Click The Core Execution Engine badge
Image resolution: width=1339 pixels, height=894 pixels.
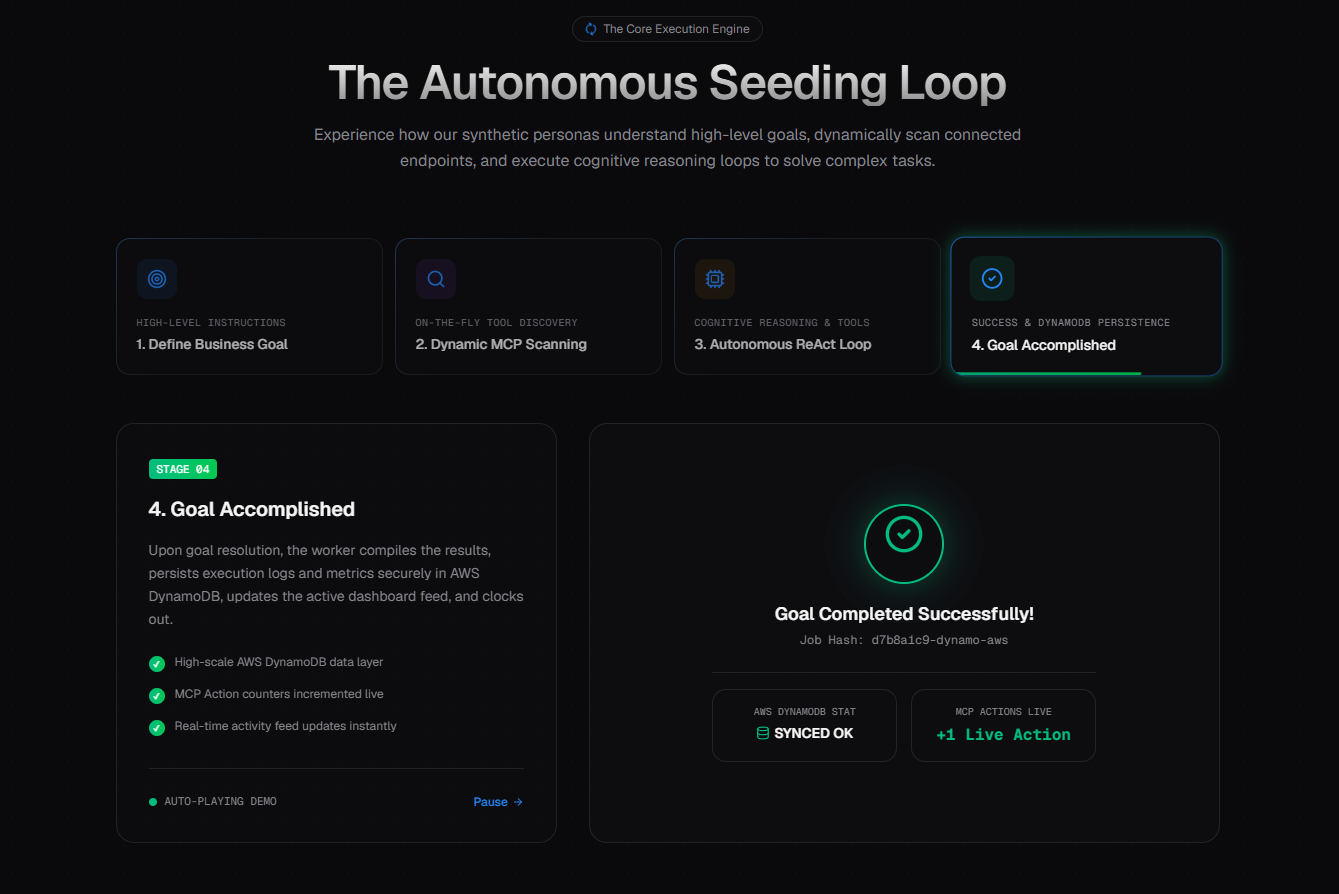667,29
